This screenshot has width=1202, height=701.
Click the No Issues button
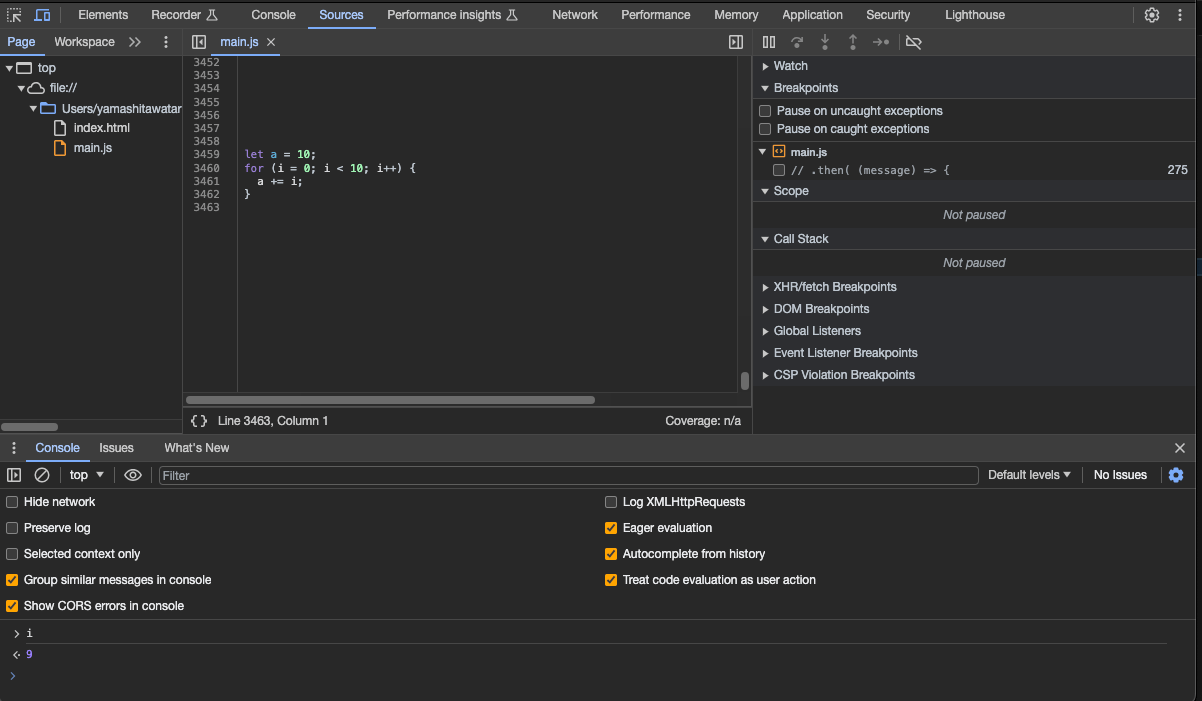coord(1120,475)
